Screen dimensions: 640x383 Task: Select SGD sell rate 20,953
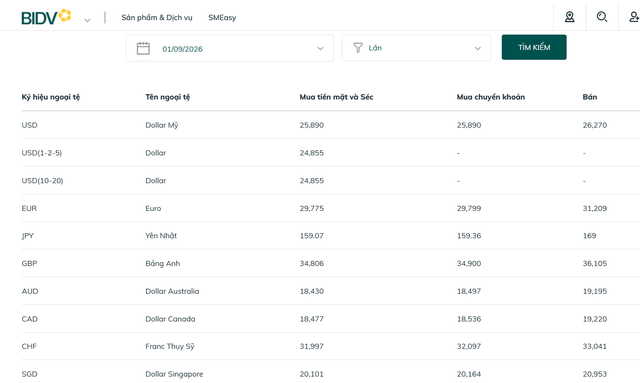click(595, 374)
